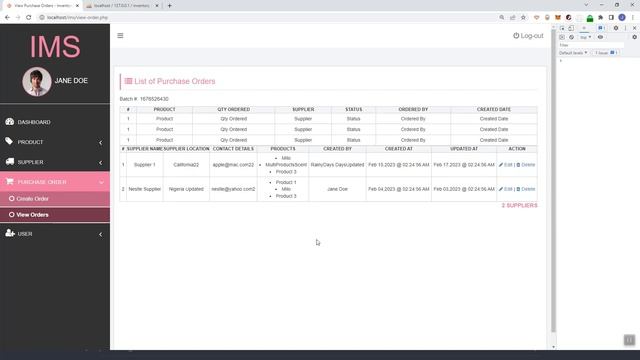This screenshot has width=640, height=360.
Task: Expand the Product submenu chevron
Action: click(x=100, y=142)
